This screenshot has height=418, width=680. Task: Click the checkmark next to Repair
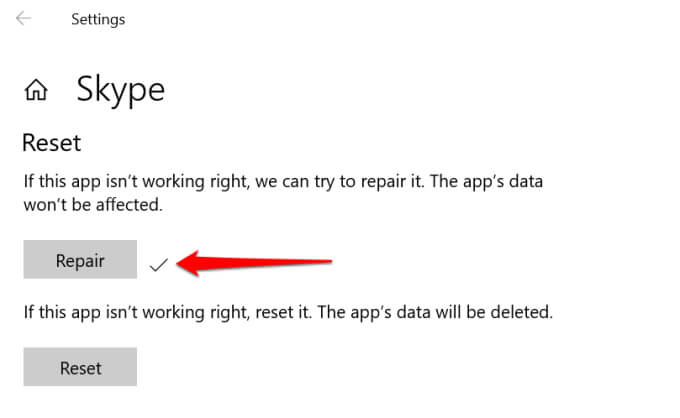pyautogui.click(x=158, y=264)
